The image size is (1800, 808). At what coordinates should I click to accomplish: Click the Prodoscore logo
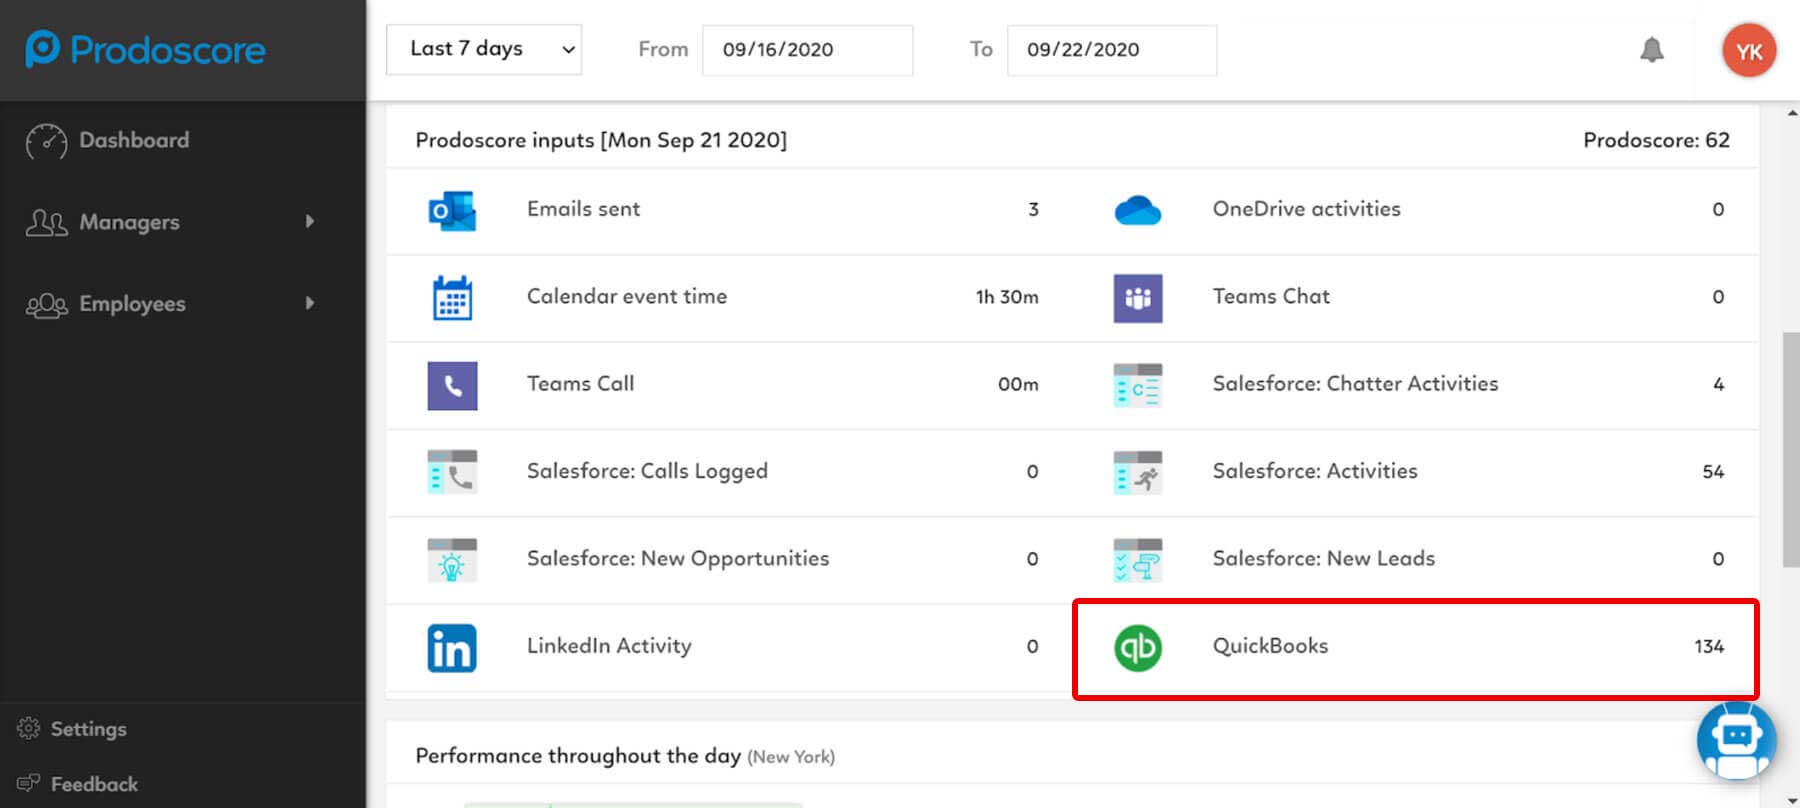pyautogui.click(x=146, y=49)
